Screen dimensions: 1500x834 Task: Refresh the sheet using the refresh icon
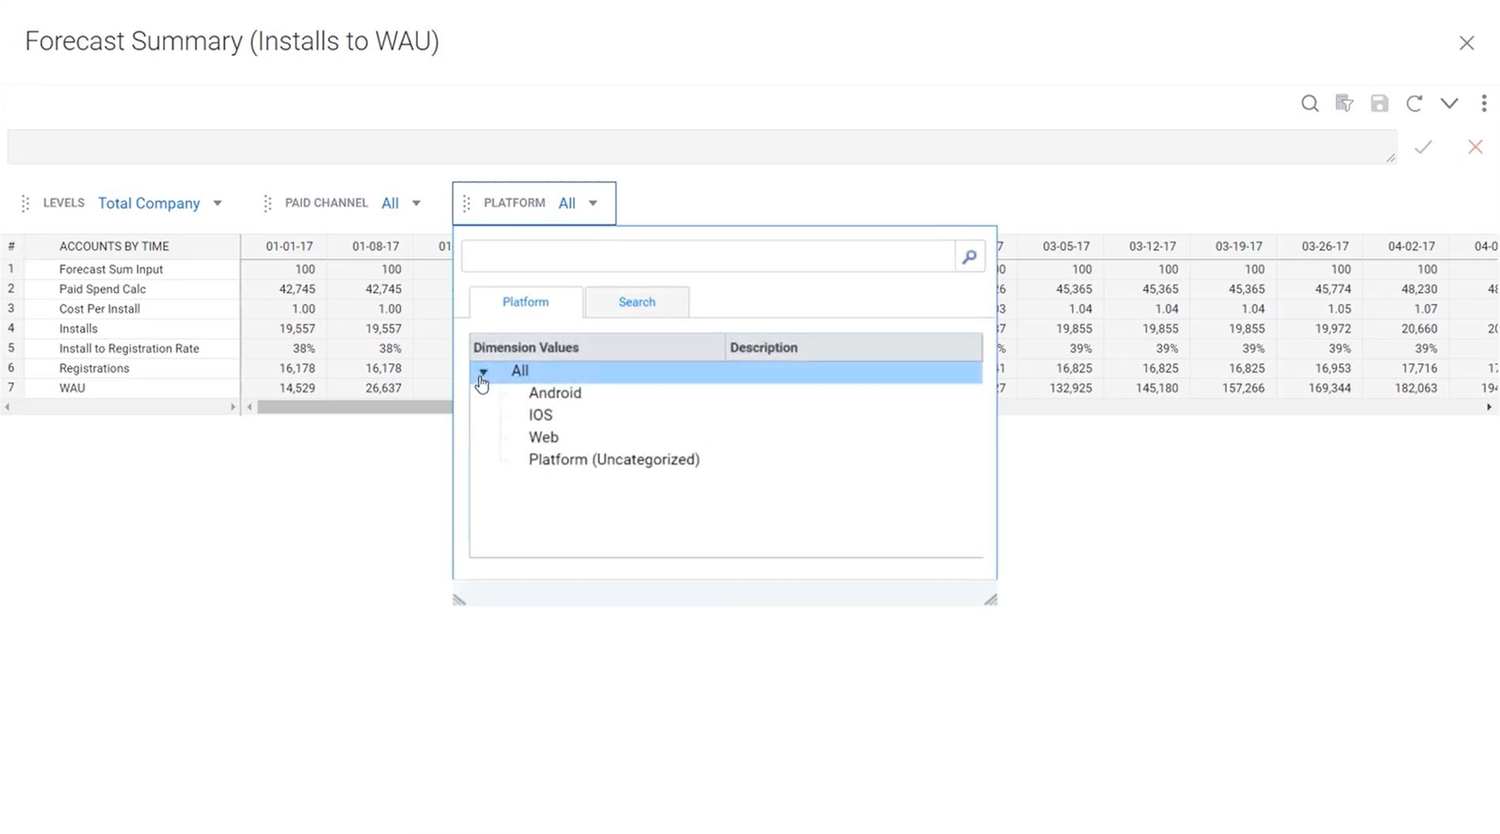1414,103
